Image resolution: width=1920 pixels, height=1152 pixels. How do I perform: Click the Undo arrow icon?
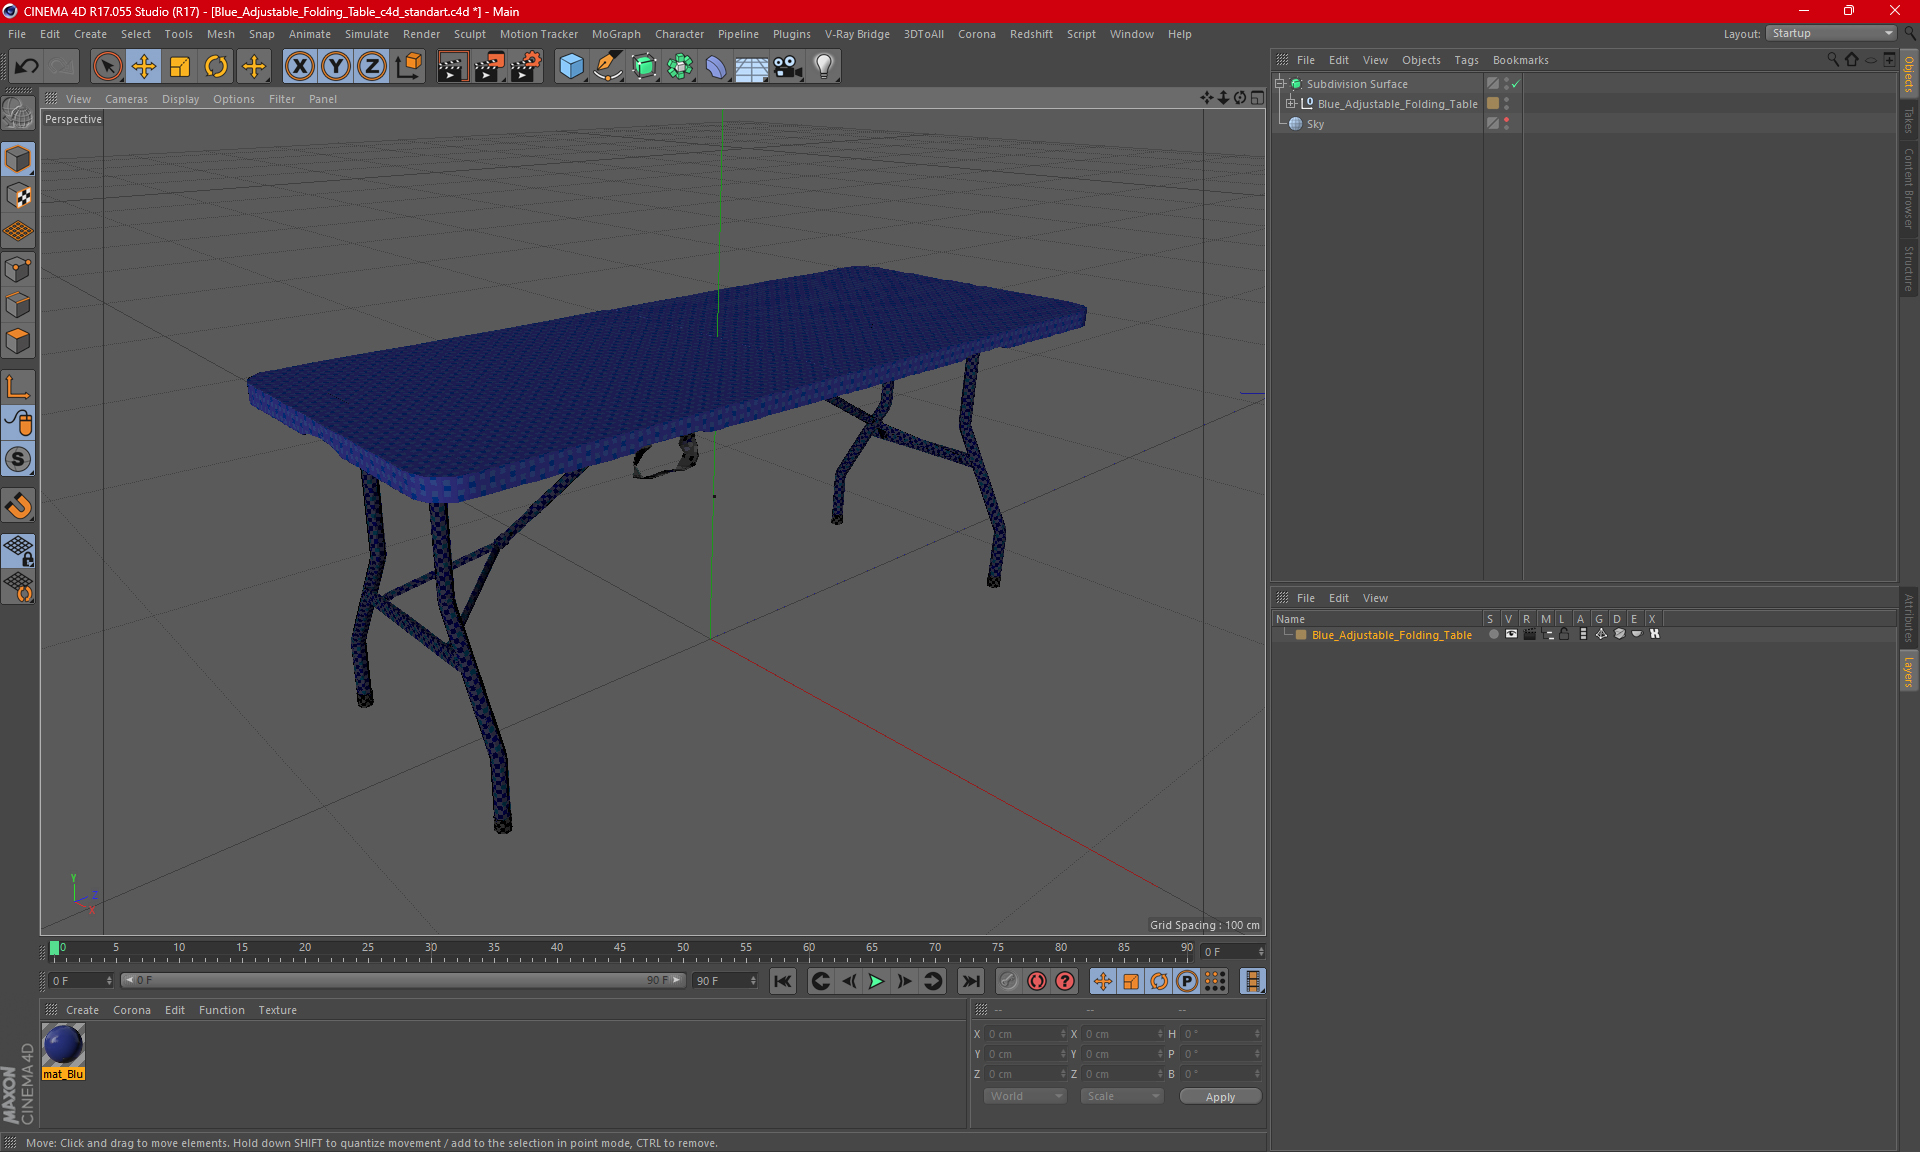27,67
